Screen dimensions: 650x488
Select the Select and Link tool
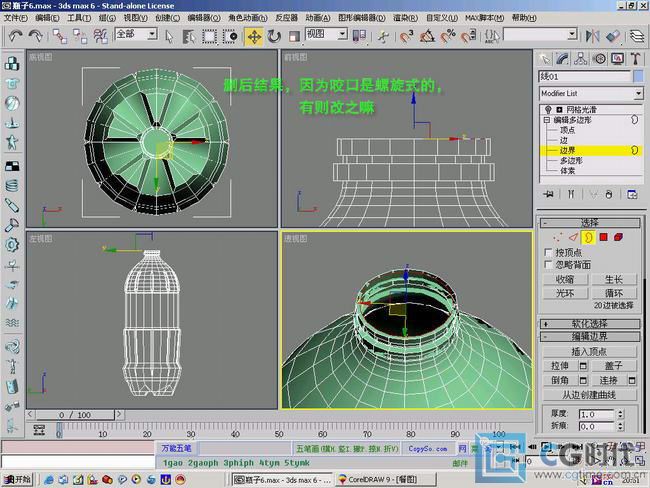[x=60, y=36]
